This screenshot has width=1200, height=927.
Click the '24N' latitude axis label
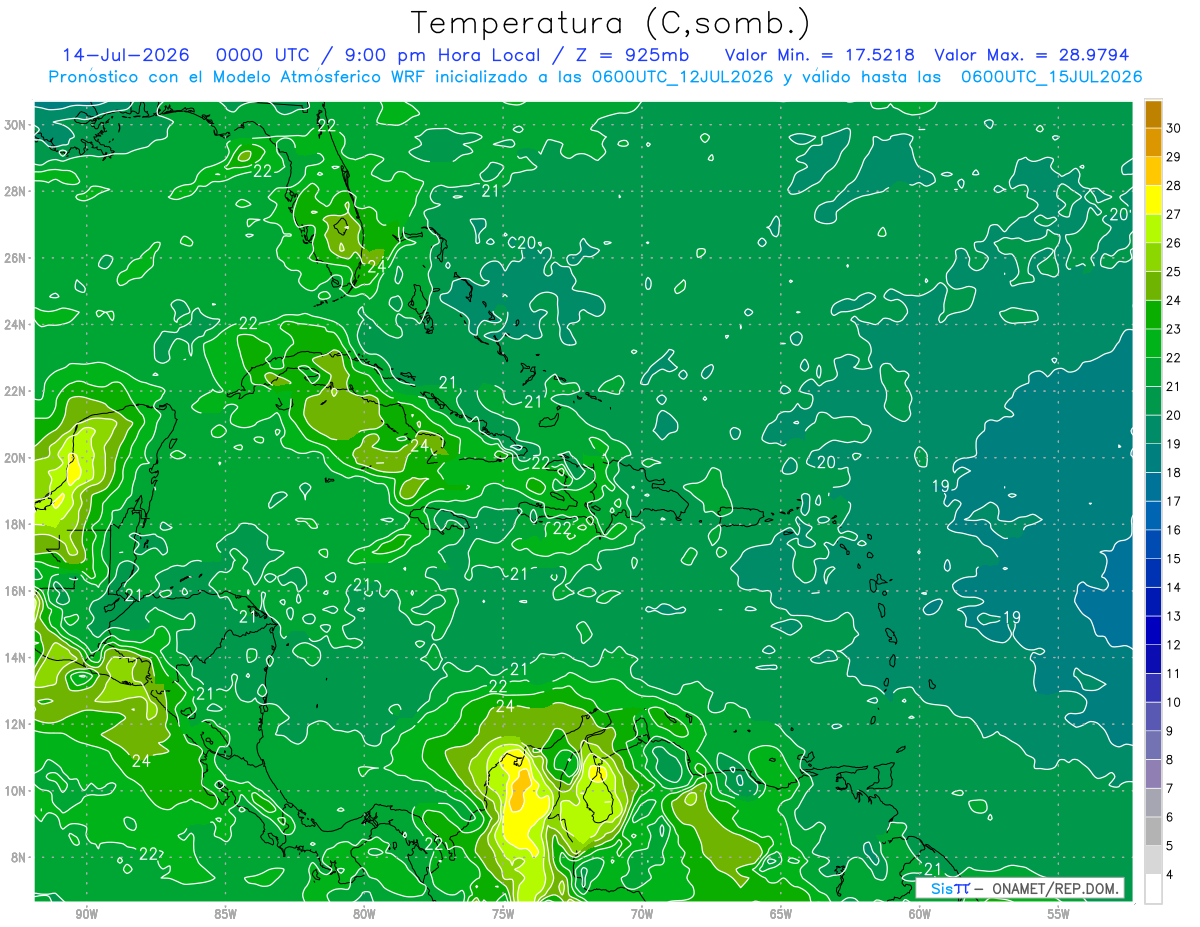point(15,325)
